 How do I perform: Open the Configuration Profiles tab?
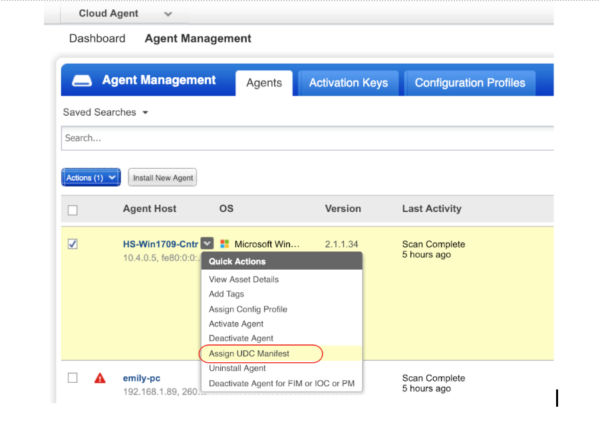[470, 83]
